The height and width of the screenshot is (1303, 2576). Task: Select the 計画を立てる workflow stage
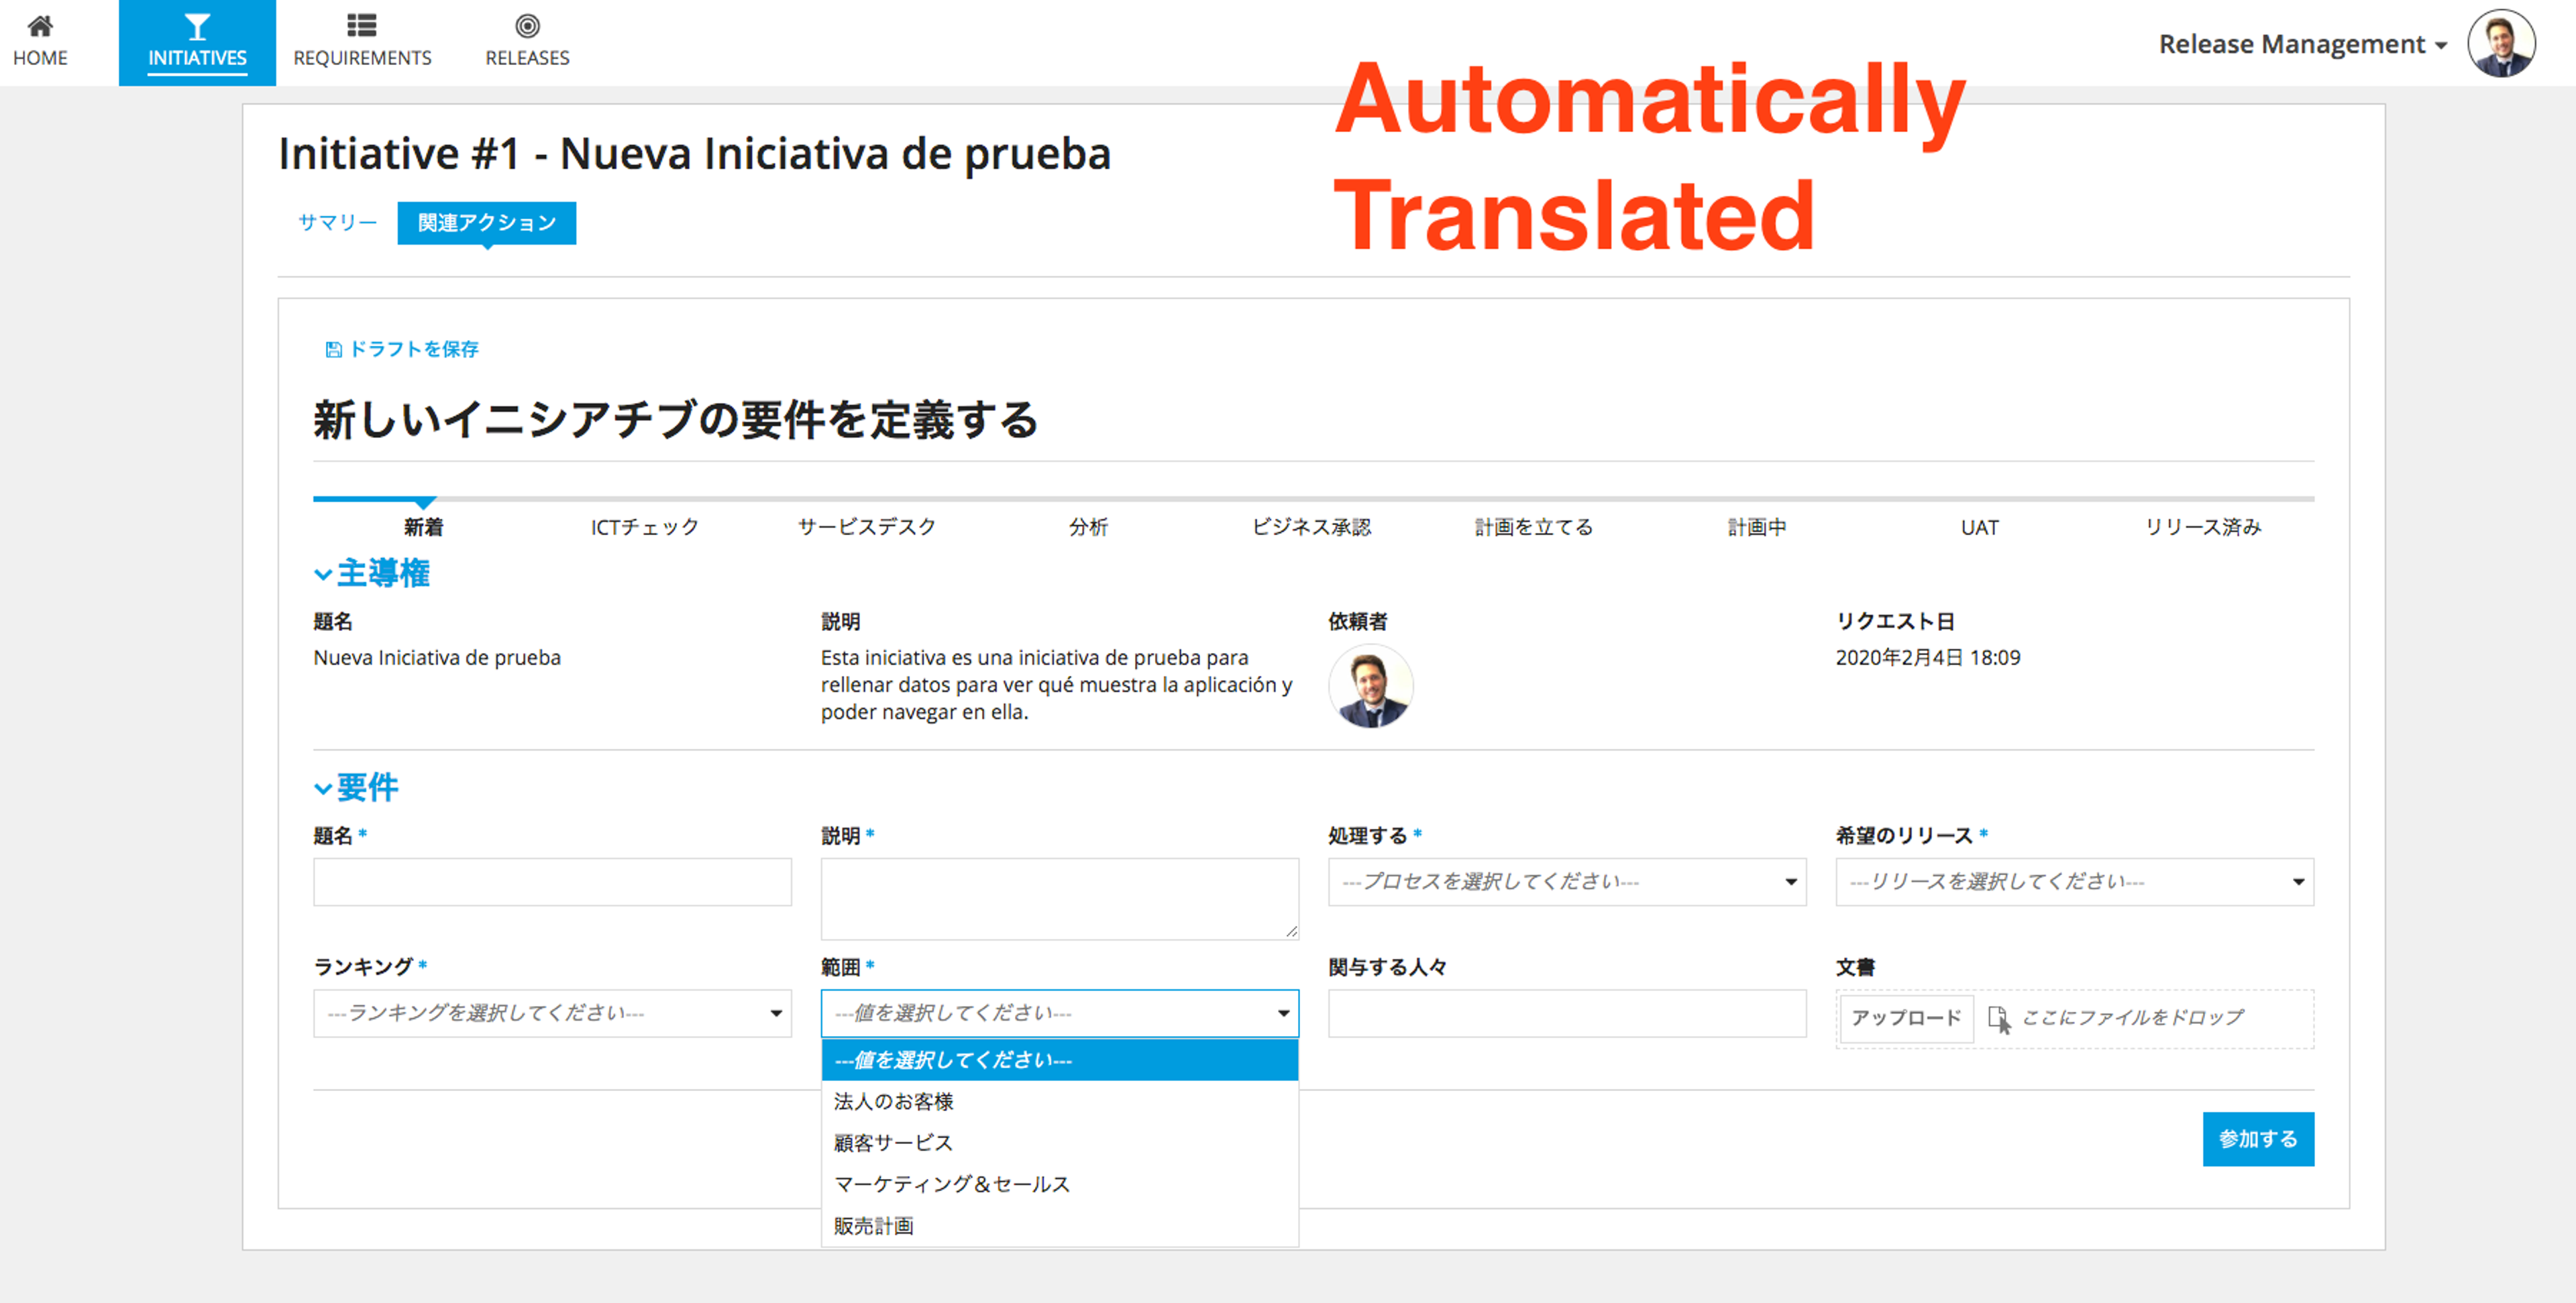(1534, 527)
